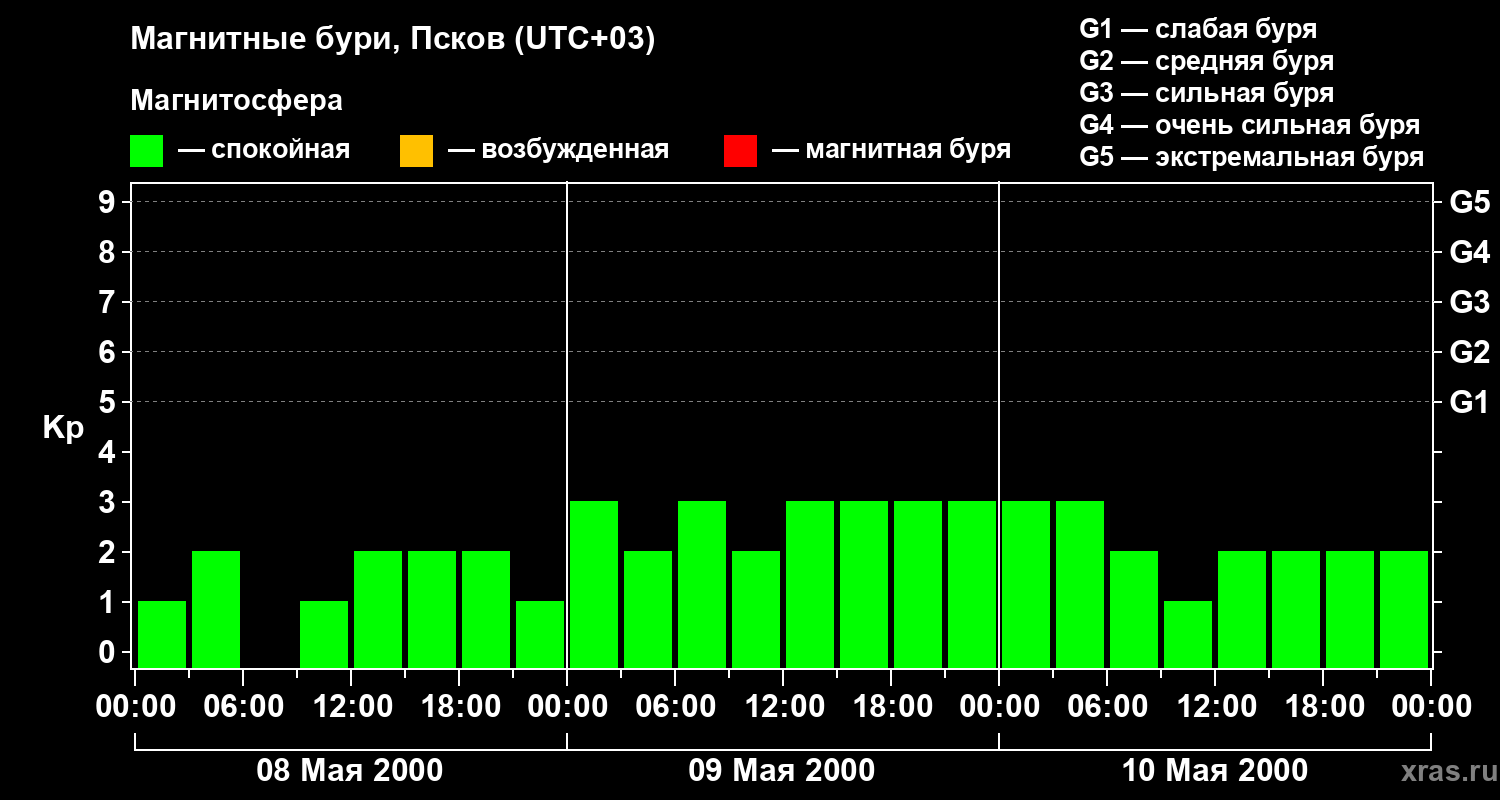Click the red 'магнитная буря' legend swatch
Viewport: 1500px width, 800px height.
pos(740,151)
